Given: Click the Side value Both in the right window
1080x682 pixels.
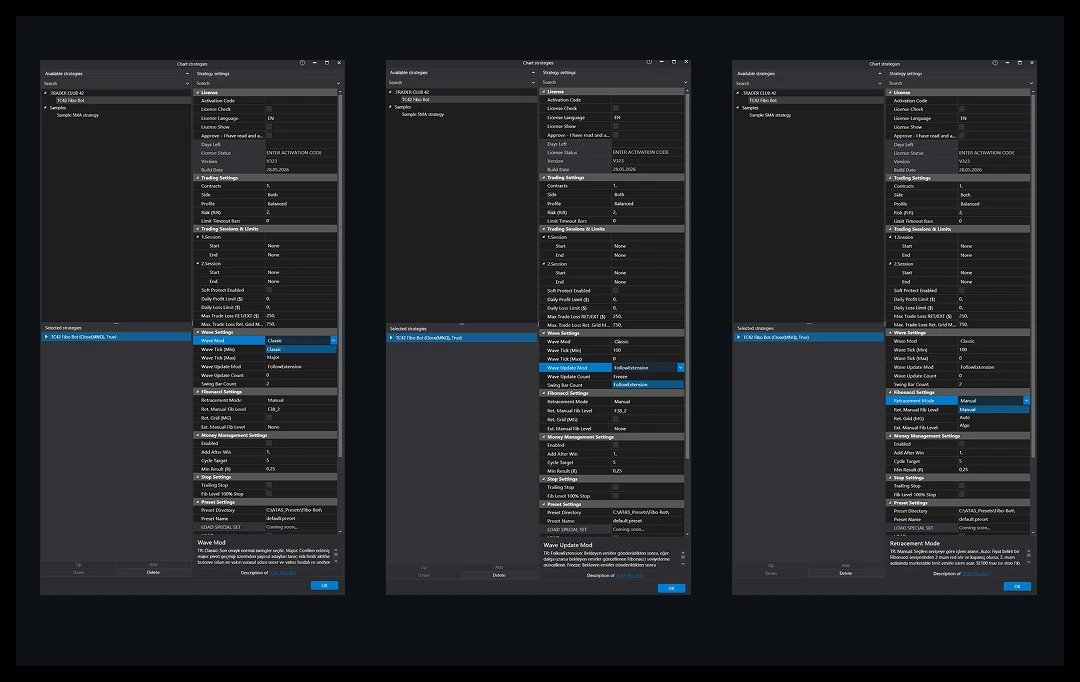Looking at the screenshot, I should (x=994, y=195).
